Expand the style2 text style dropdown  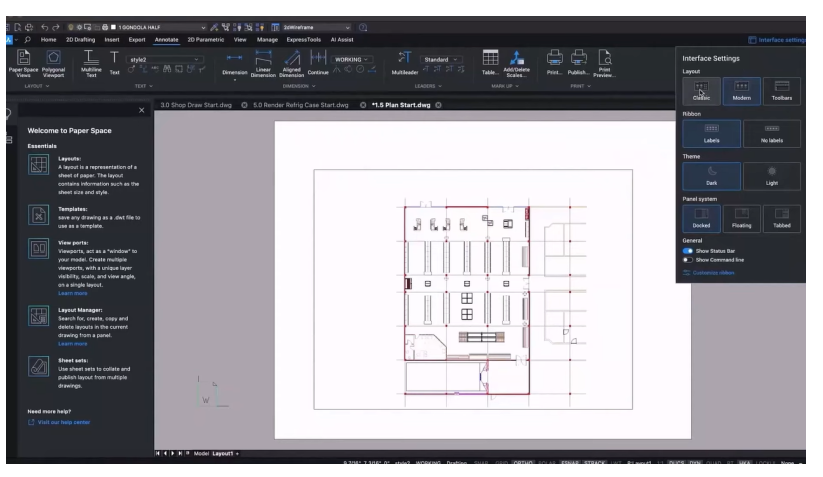pyautogui.click(x=167, y=59)
